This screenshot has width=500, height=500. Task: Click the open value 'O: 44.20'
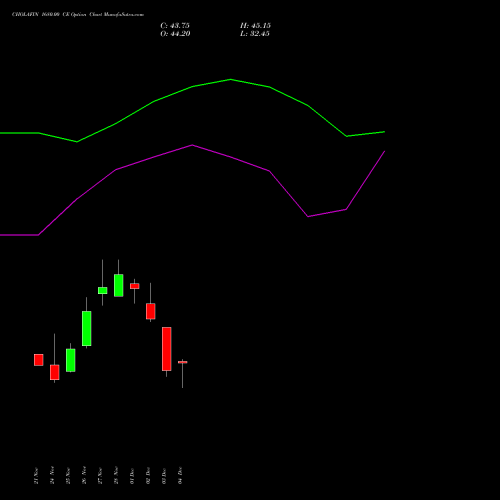pos(175,34)
